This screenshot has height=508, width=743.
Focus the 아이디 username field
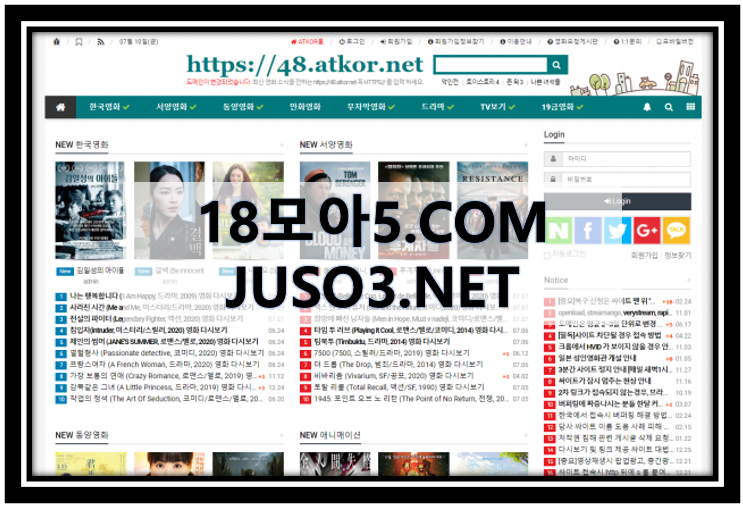626,159
